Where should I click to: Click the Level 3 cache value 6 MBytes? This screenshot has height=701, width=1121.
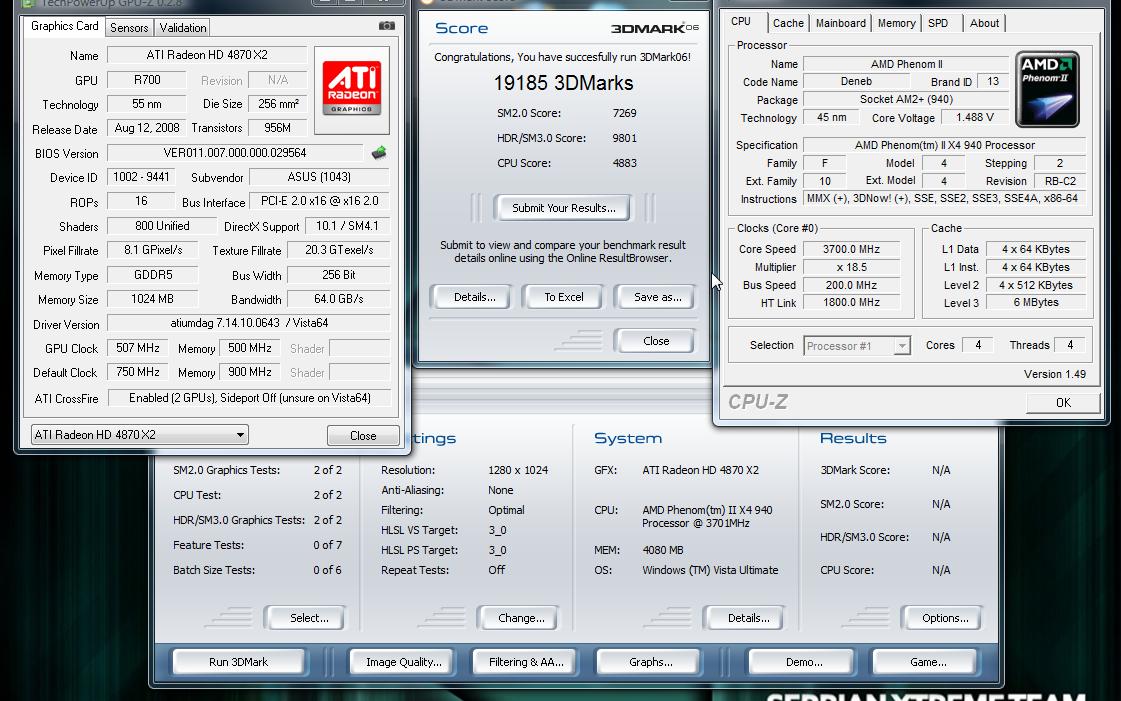(1036, 302)
